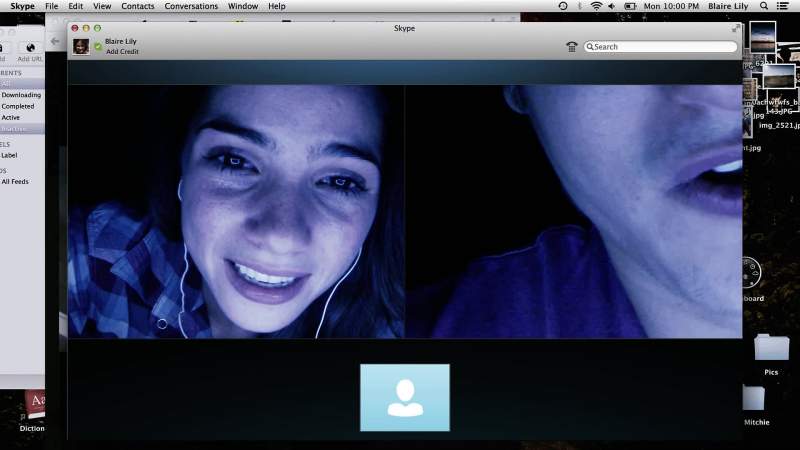The height and width of the screenshot is (450, 800).
Task: Open the Conversations menu
Action: click(191, 6)
